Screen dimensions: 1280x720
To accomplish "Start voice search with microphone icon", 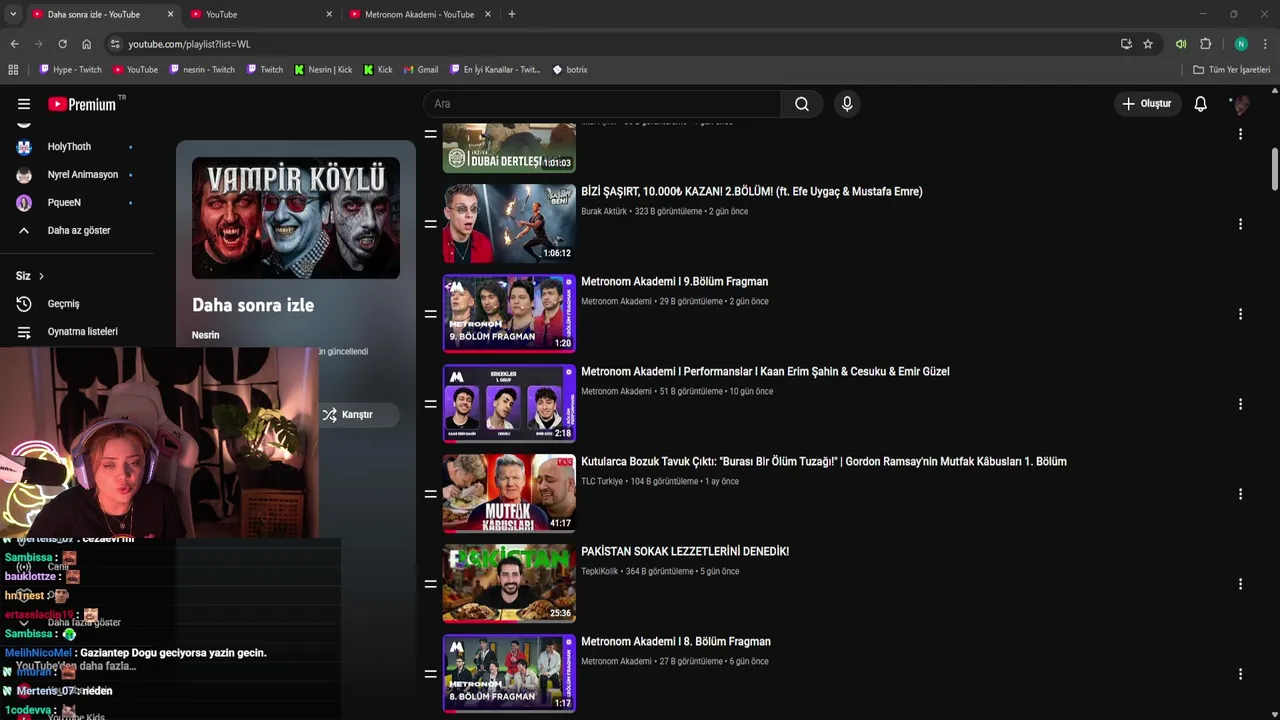I will [x=847, y=104].
